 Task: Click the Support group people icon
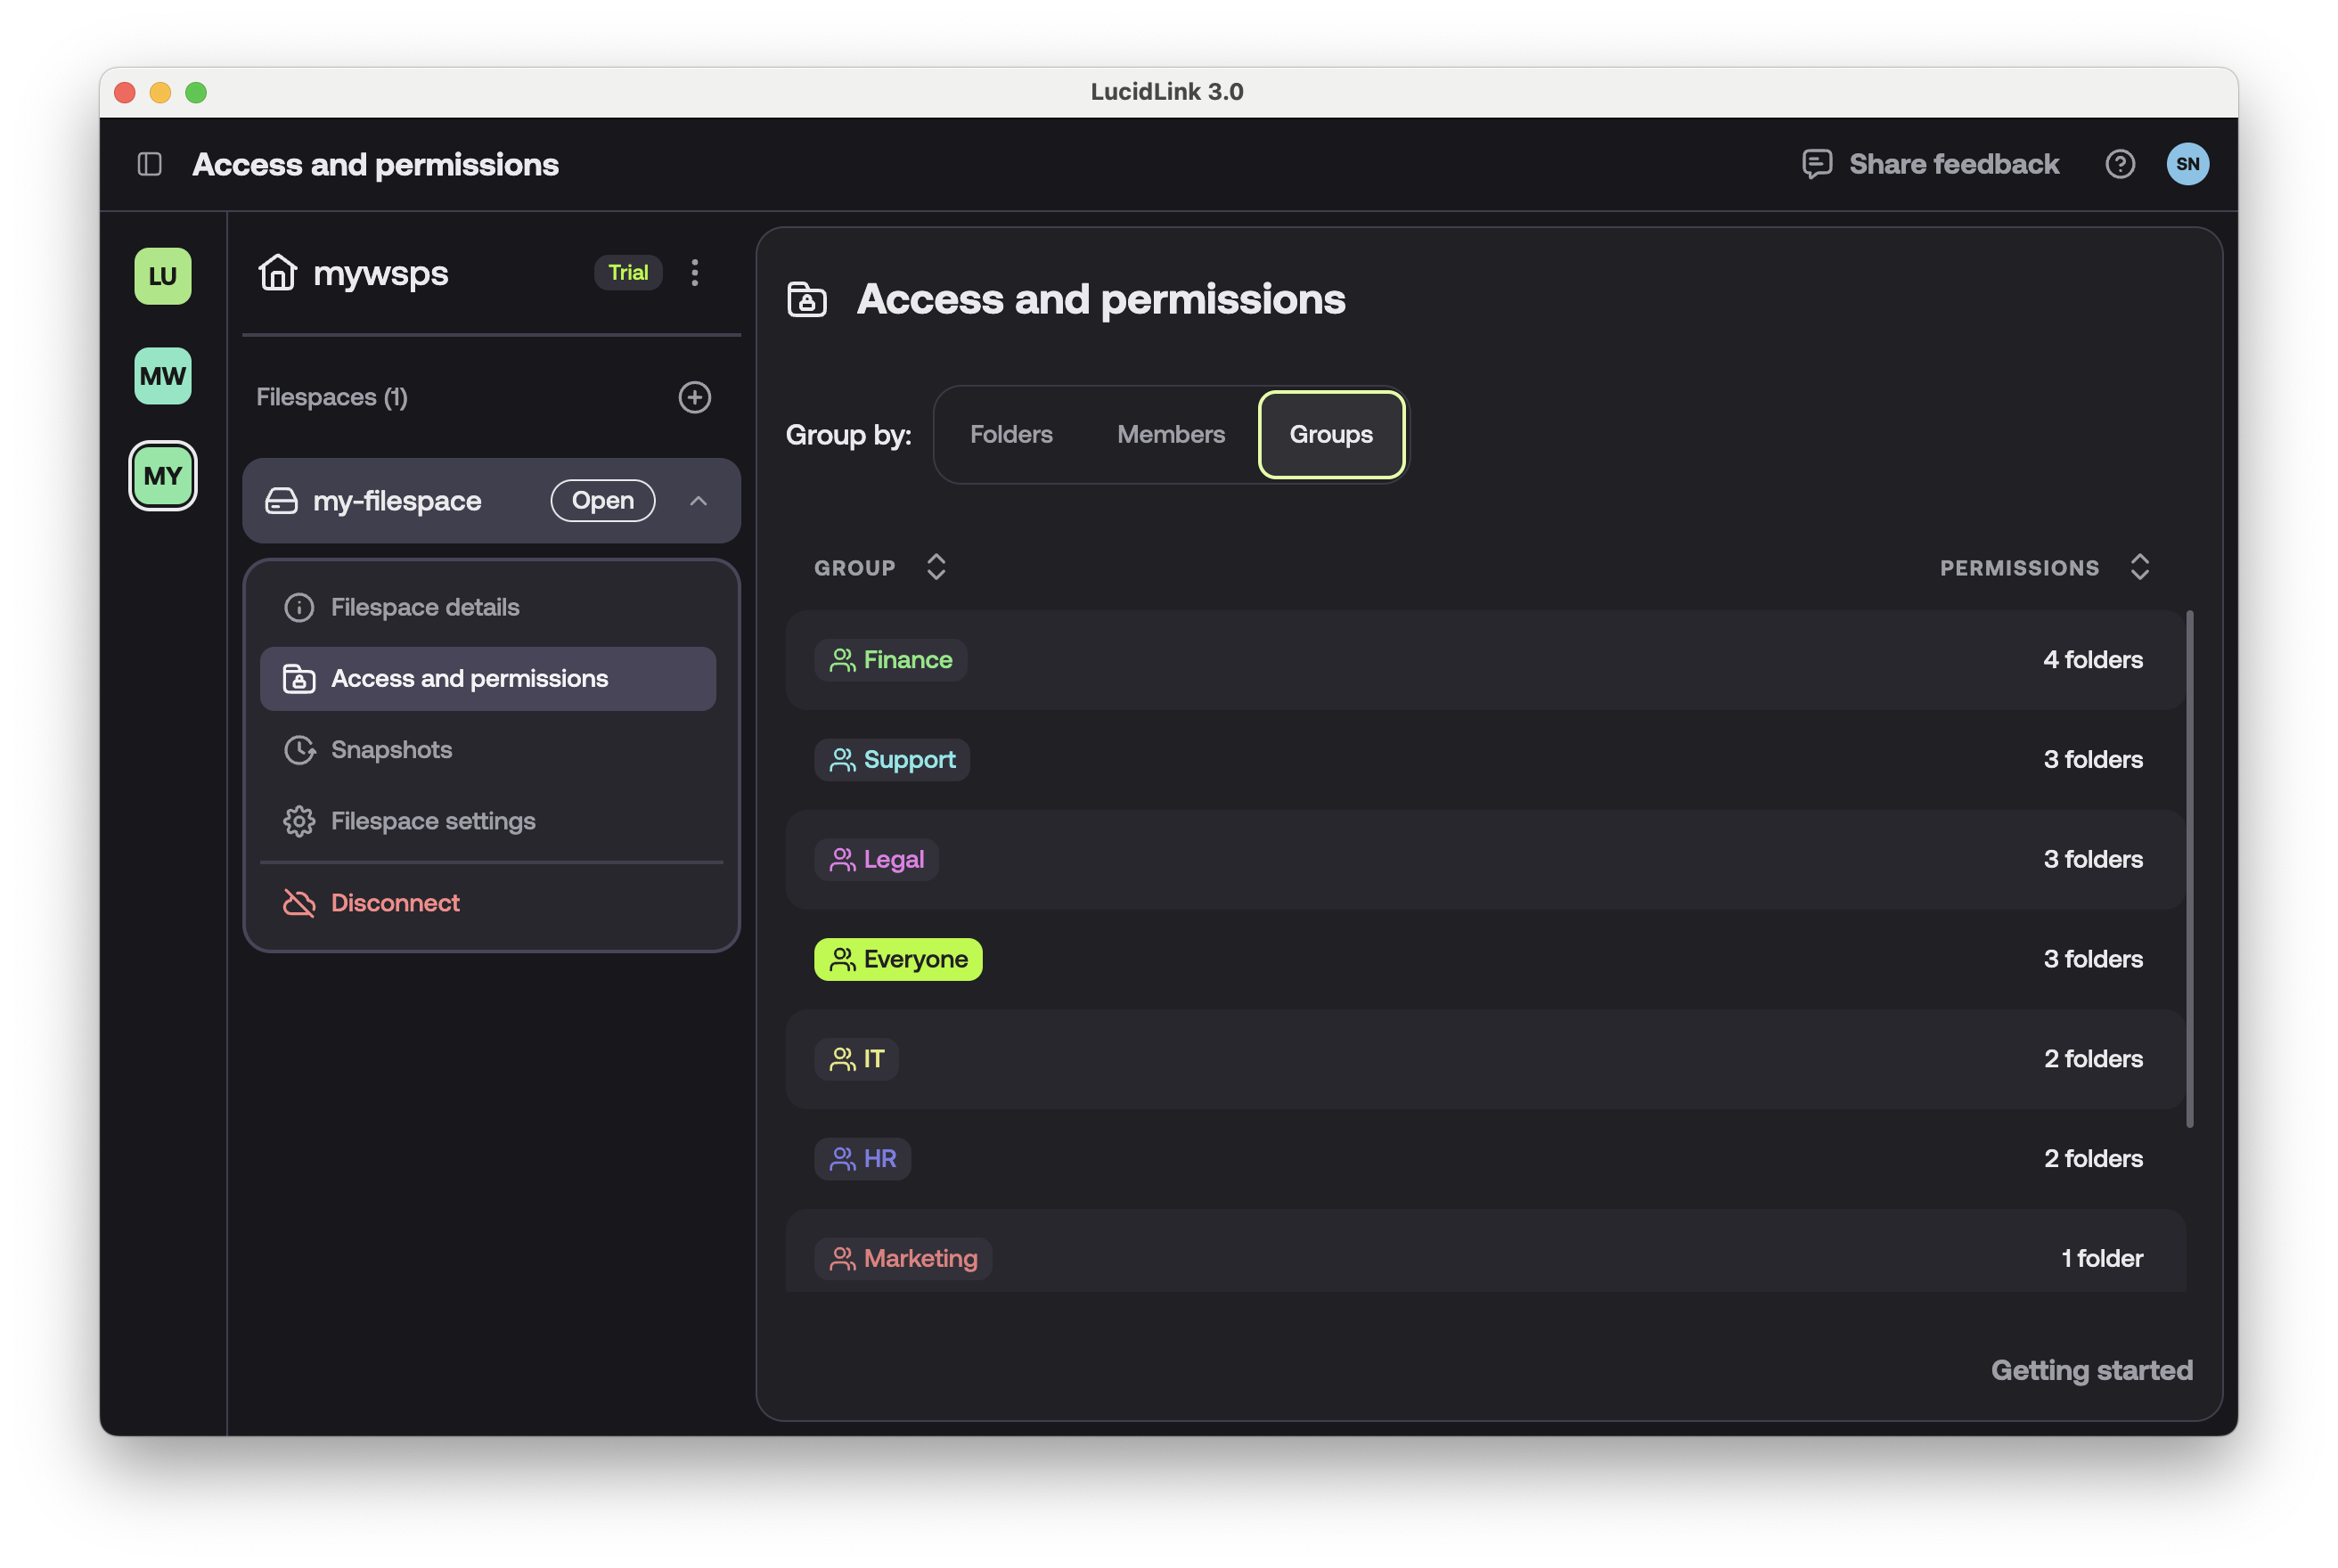843,760
